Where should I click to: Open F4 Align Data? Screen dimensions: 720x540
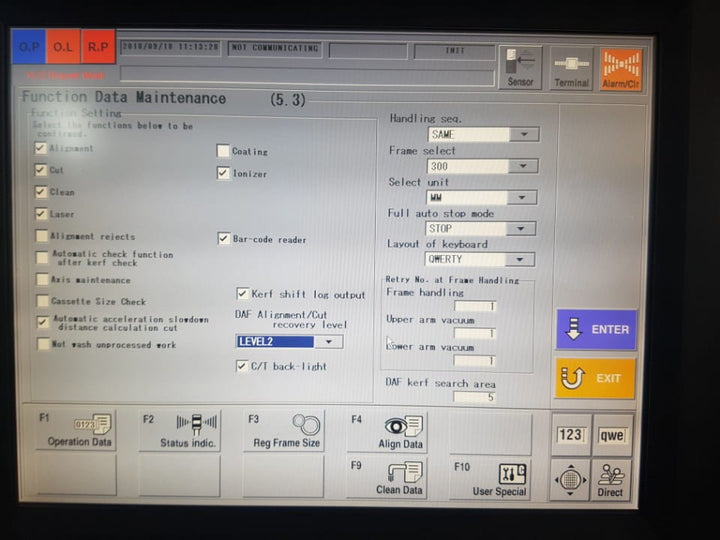(387, 430)
